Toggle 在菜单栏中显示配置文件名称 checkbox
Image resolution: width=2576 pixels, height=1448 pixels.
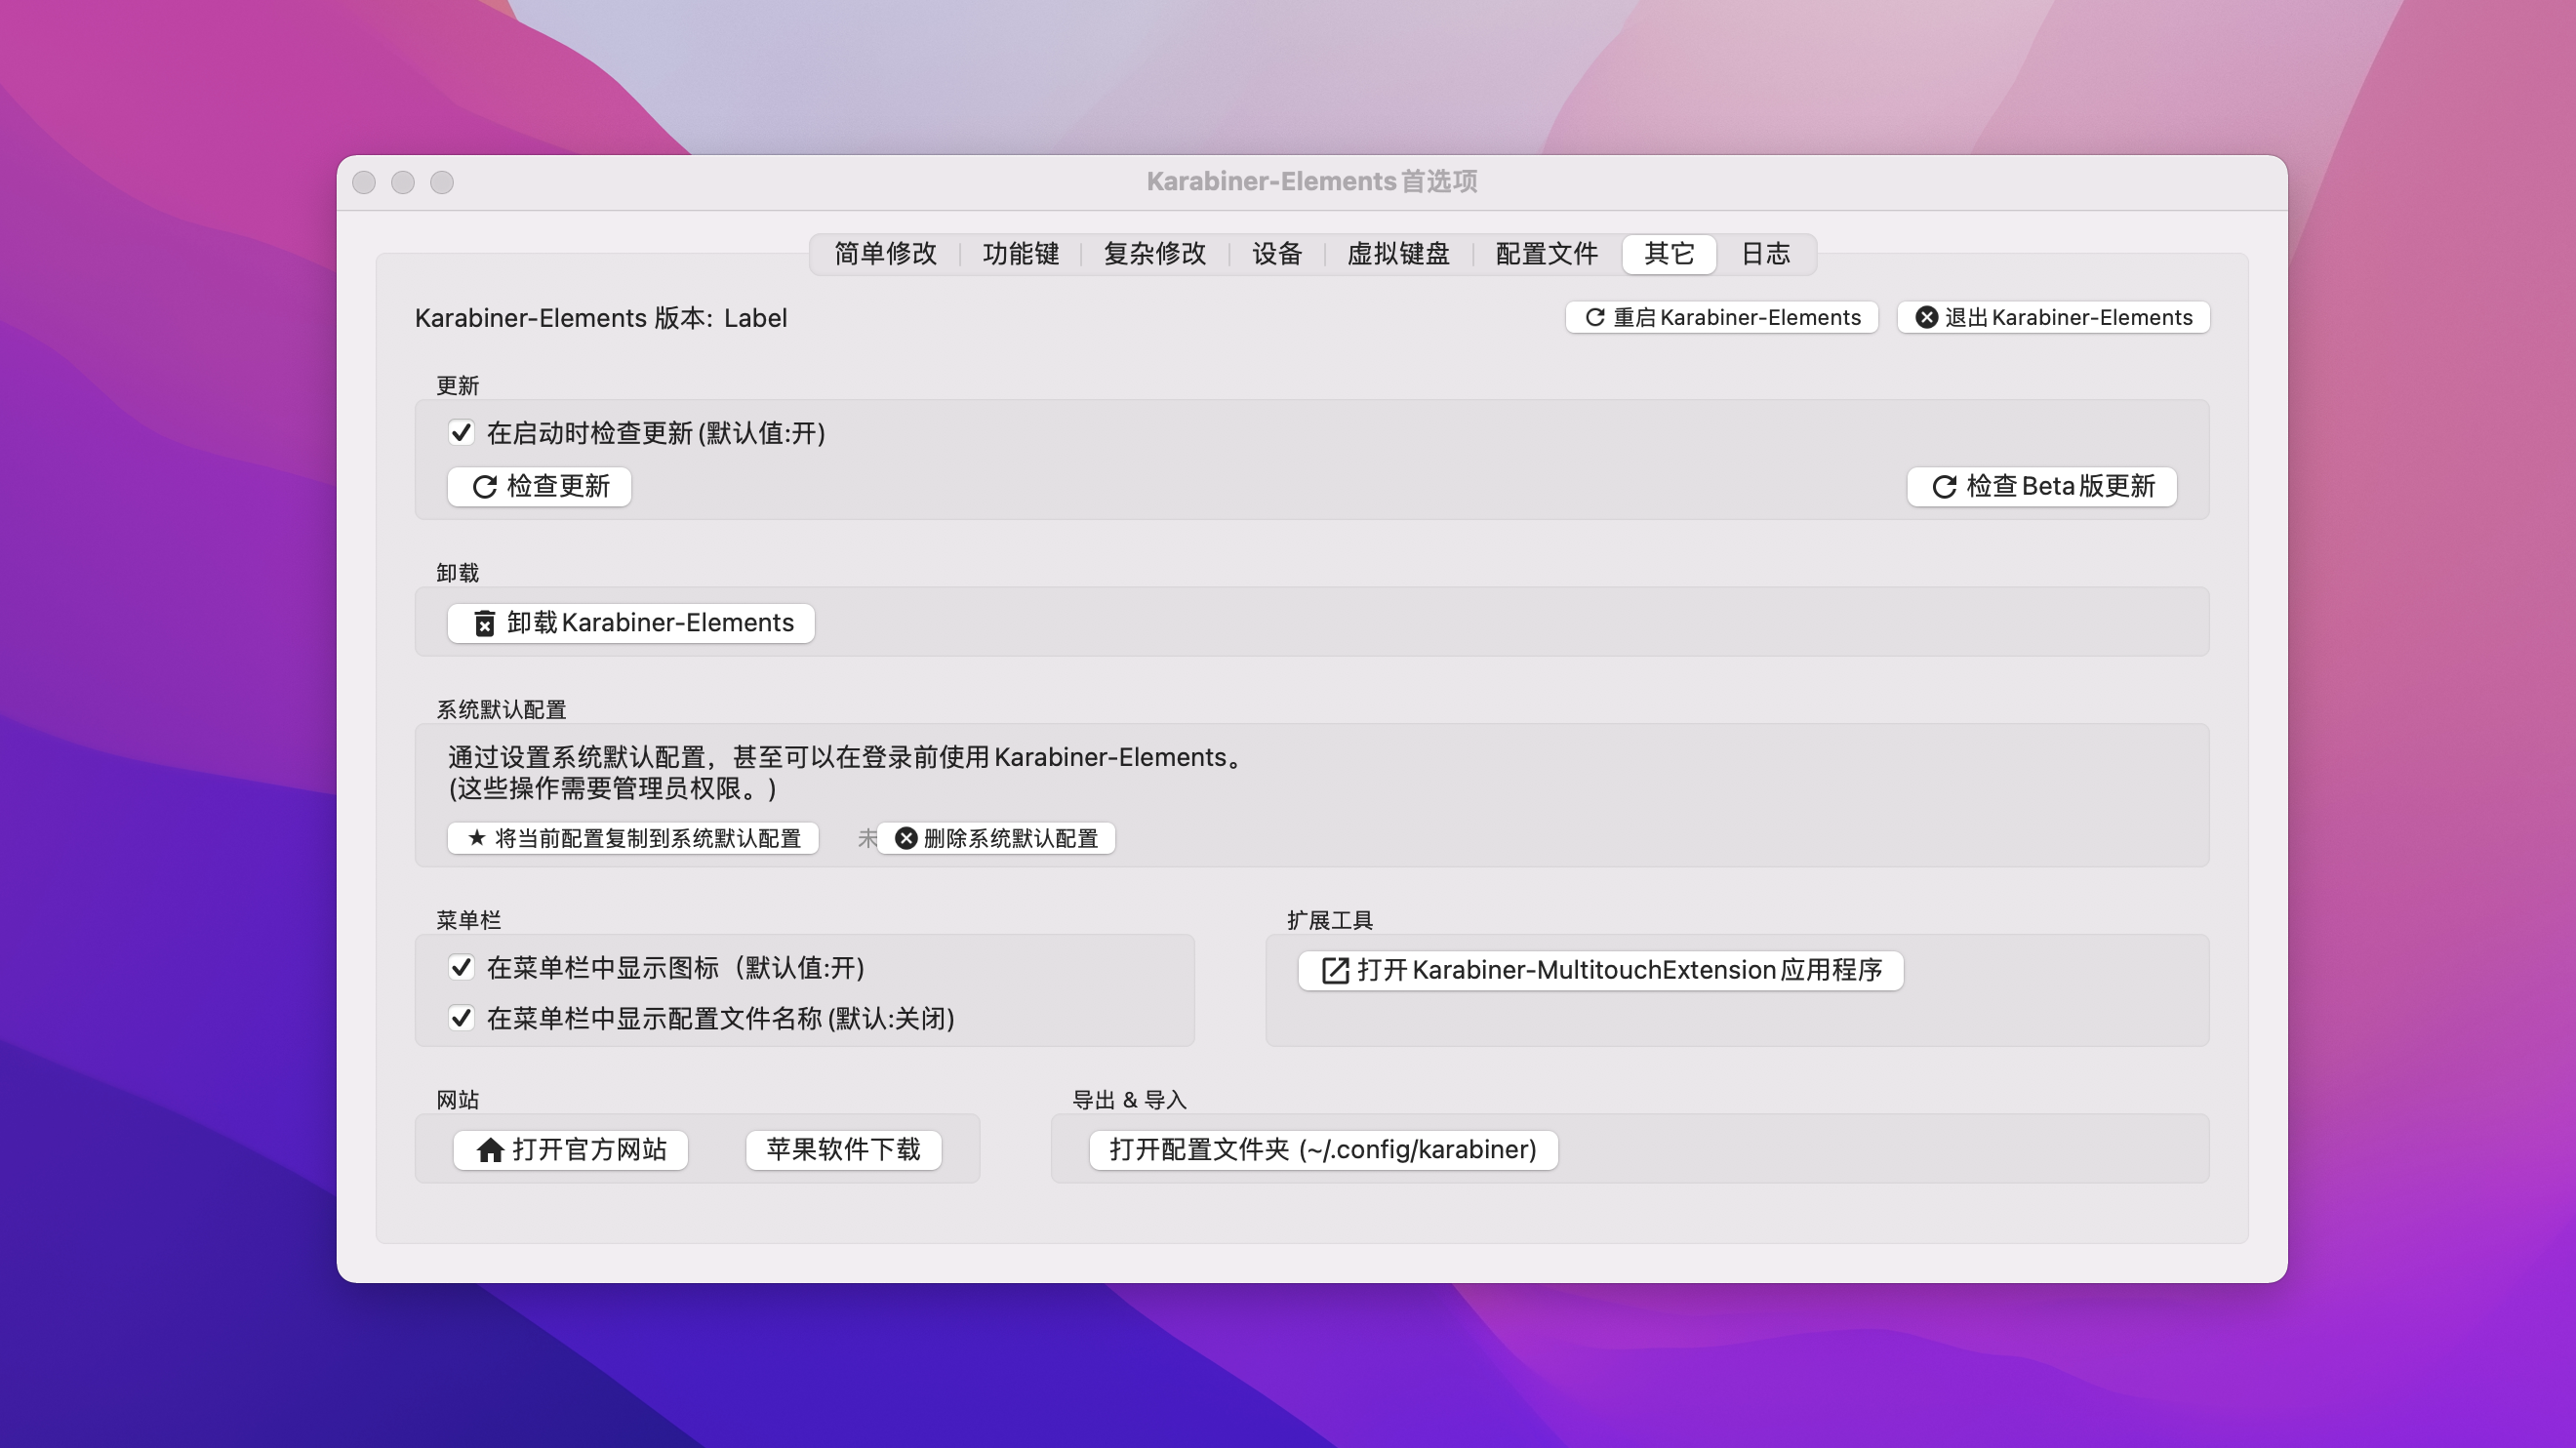(461, 1018)
